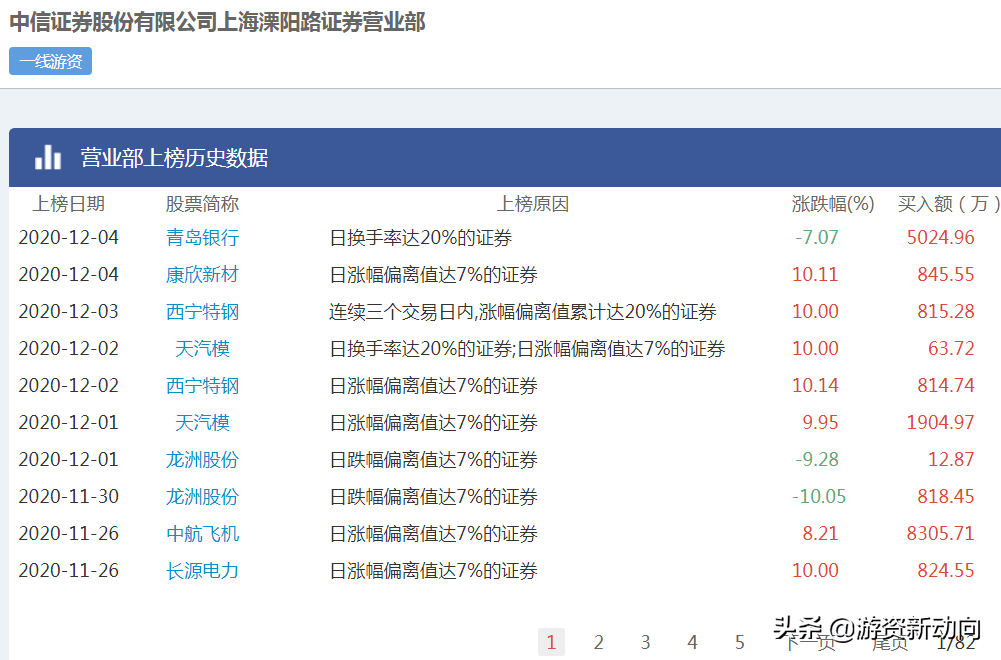This screenshot has width=1001, height=660.
Task: Click the buy amount 1904.97
Action: point(940,423)
